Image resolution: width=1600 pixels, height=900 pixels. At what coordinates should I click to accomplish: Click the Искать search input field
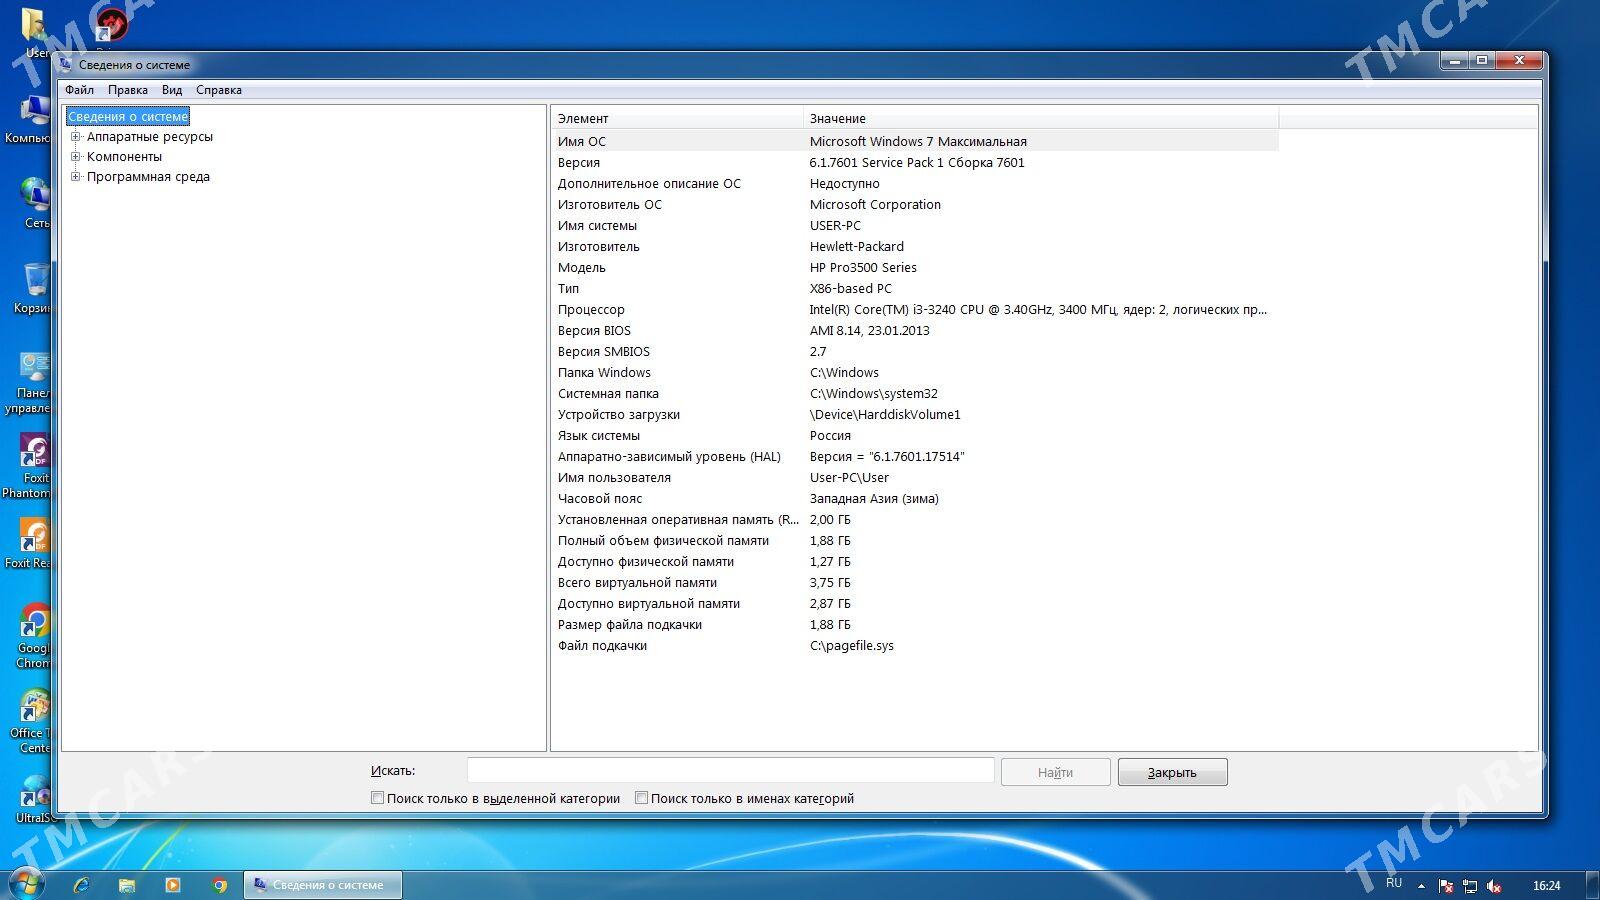click(730, 771)
